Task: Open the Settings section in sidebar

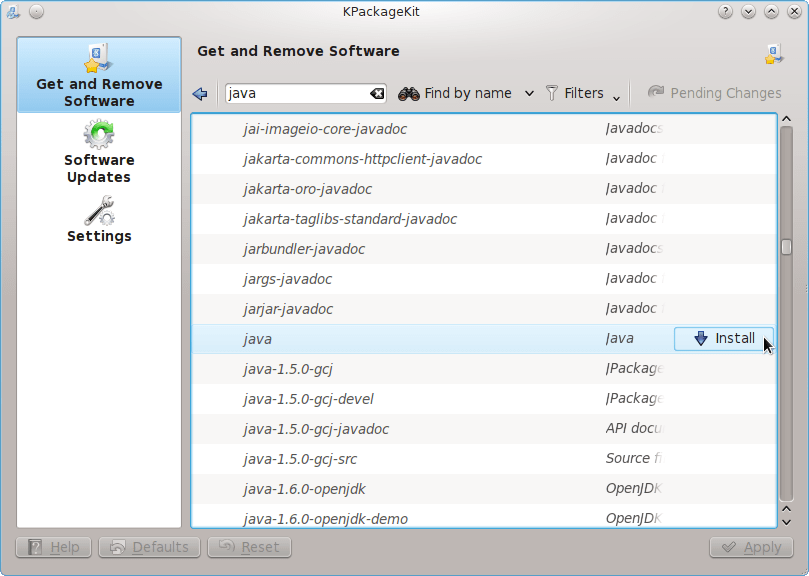Action: 99,219
